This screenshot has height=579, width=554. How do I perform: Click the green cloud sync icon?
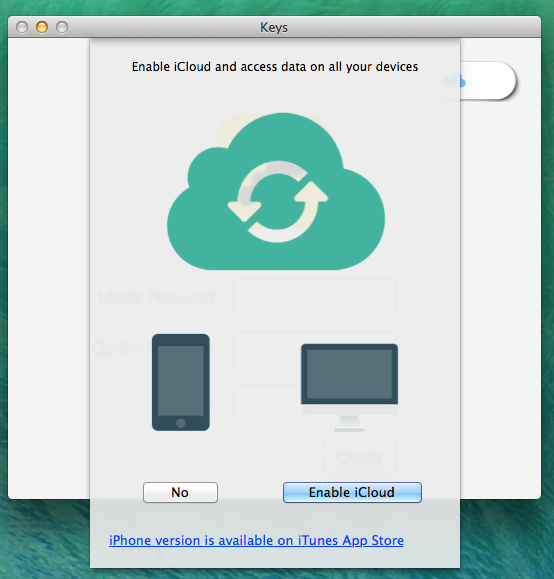click(x=276, y=191)
